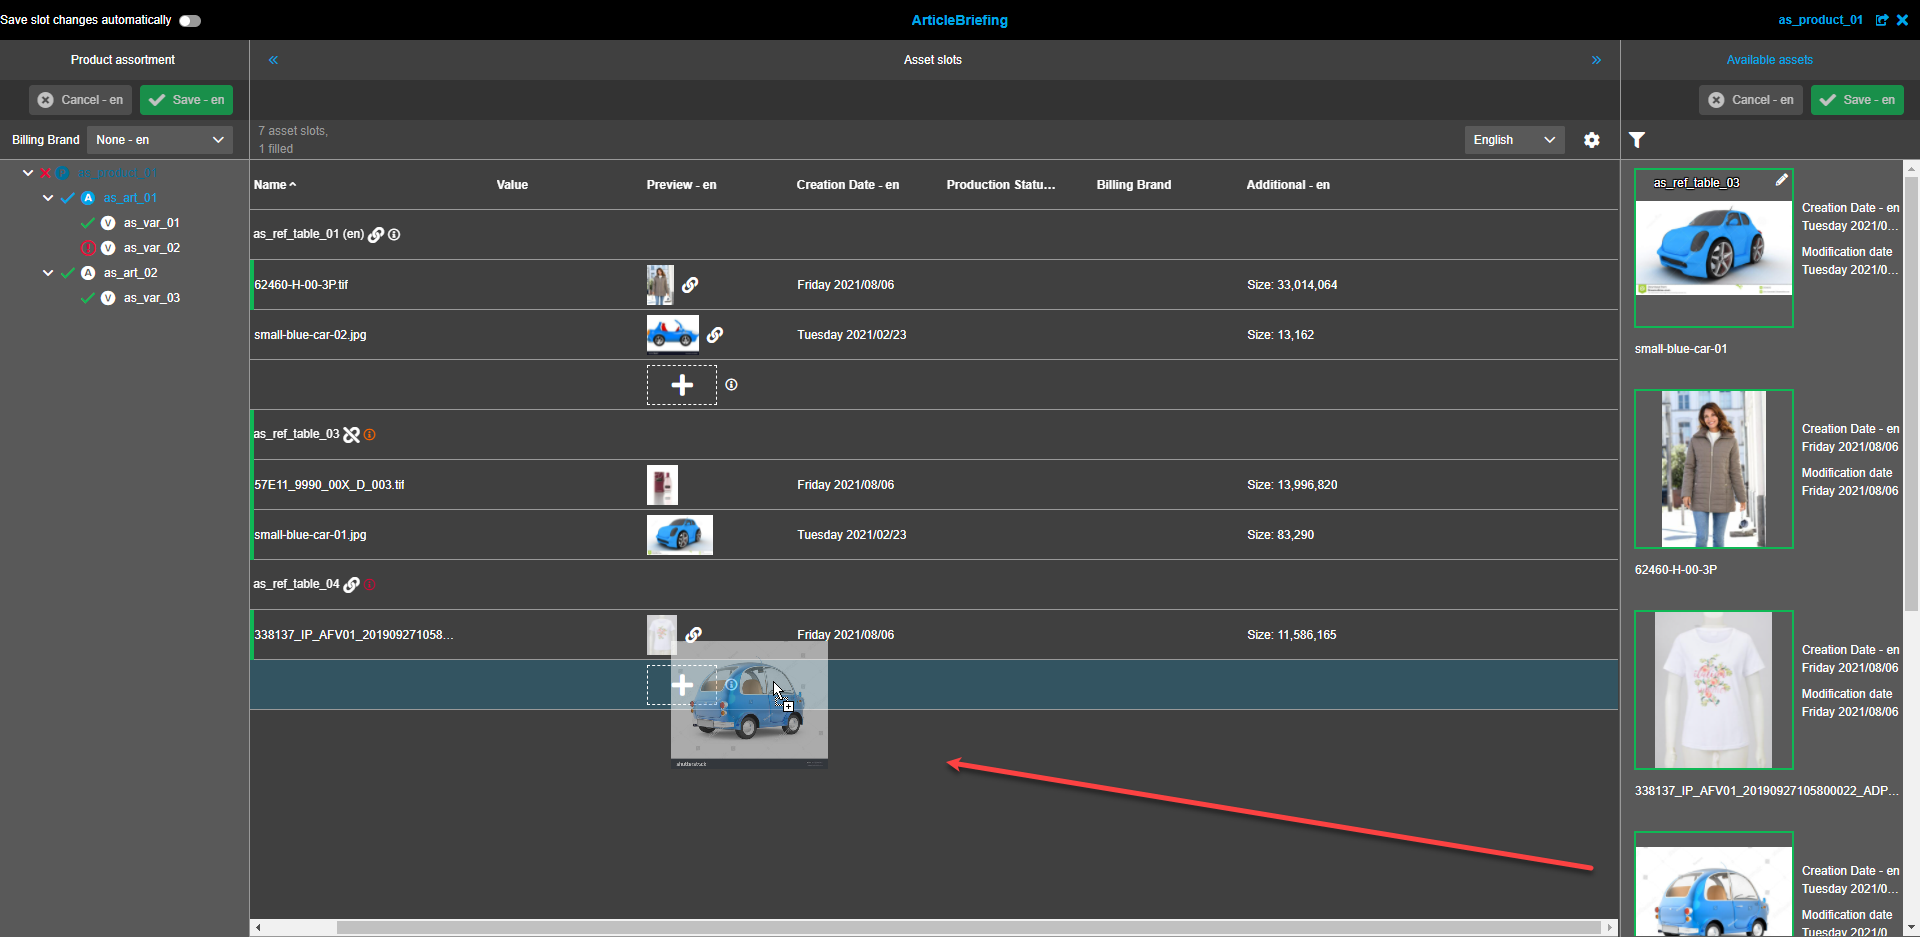Open the settings gear next to the language dropdown
Screen dimensions: 1920x937
coord(1592,140)
